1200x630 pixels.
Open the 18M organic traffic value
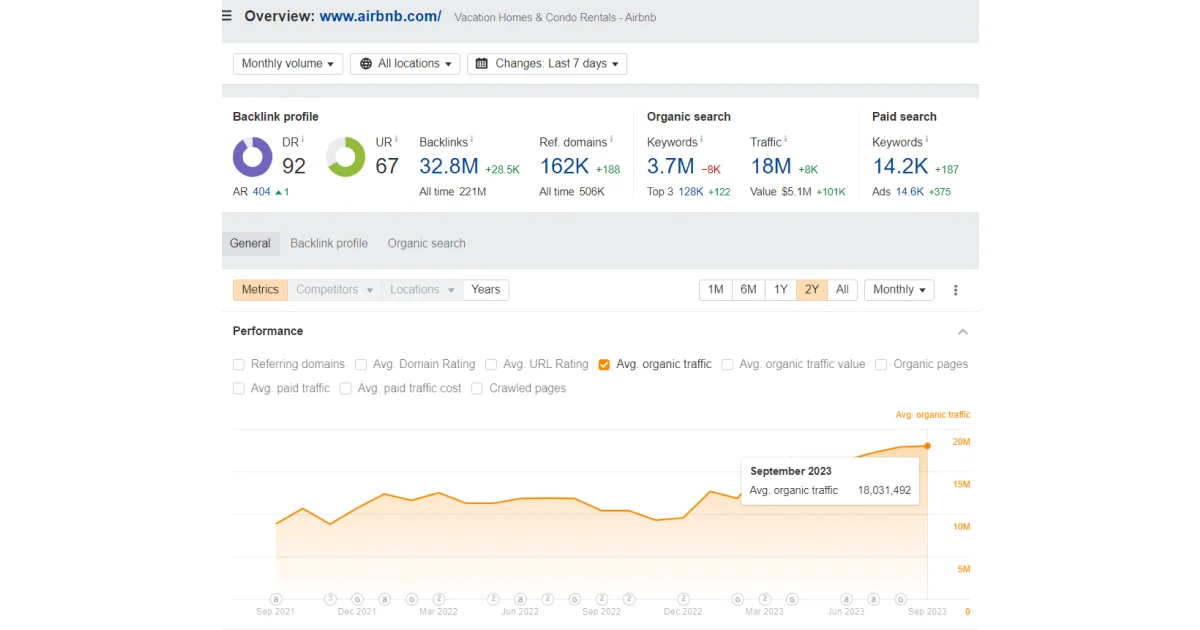771,166
